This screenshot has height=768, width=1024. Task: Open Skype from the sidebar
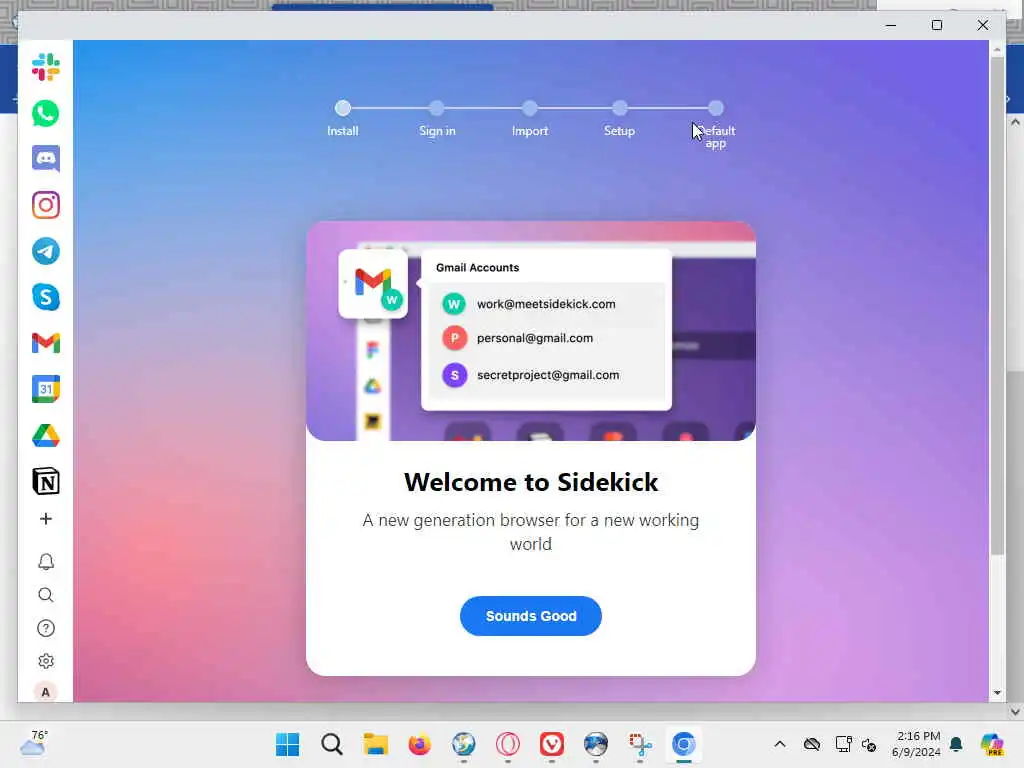[x=46, y=297]
